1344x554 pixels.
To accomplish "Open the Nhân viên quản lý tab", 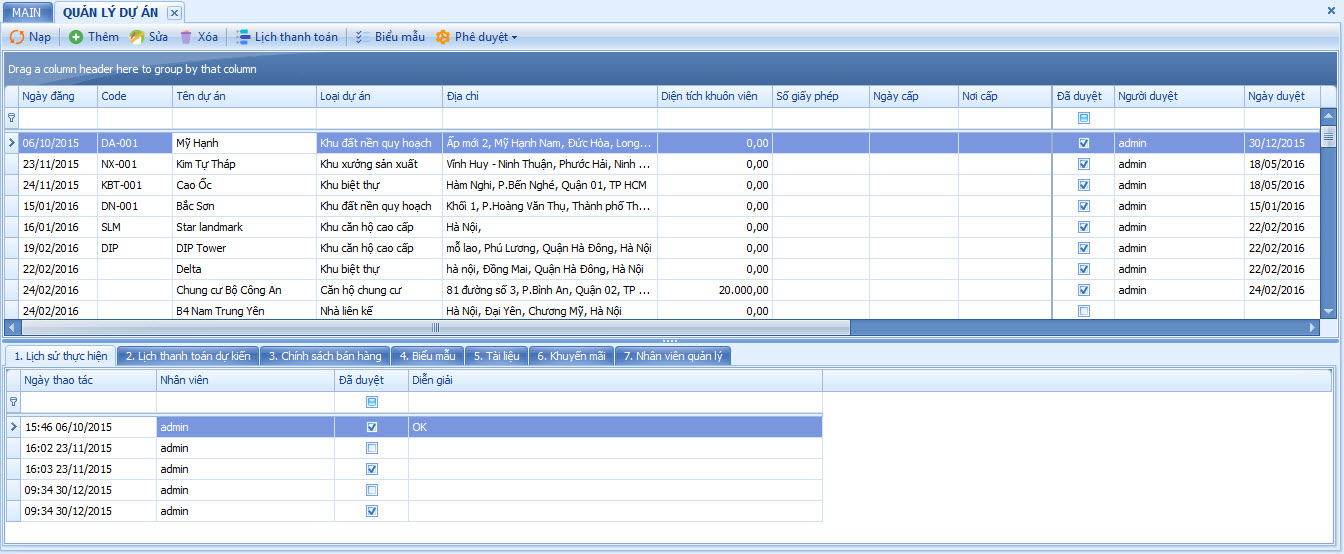I will (x=672, y=356).
